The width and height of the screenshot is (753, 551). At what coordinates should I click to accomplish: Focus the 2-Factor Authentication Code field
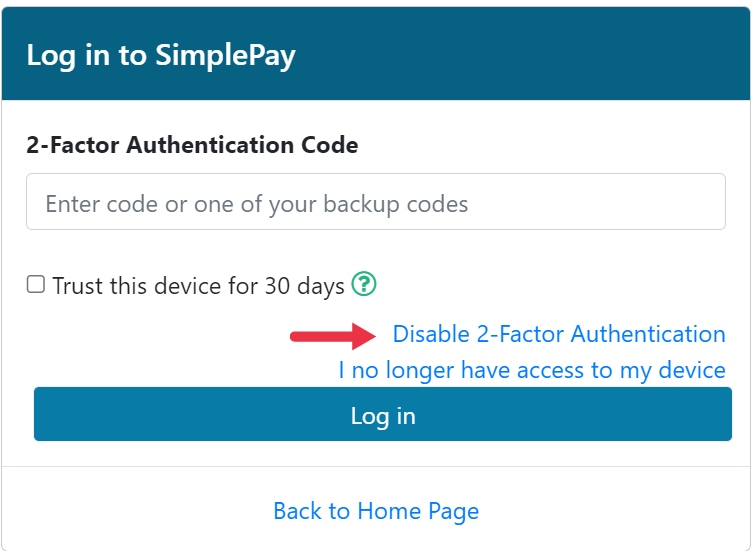pyautogui.click(x=375, y=202)
